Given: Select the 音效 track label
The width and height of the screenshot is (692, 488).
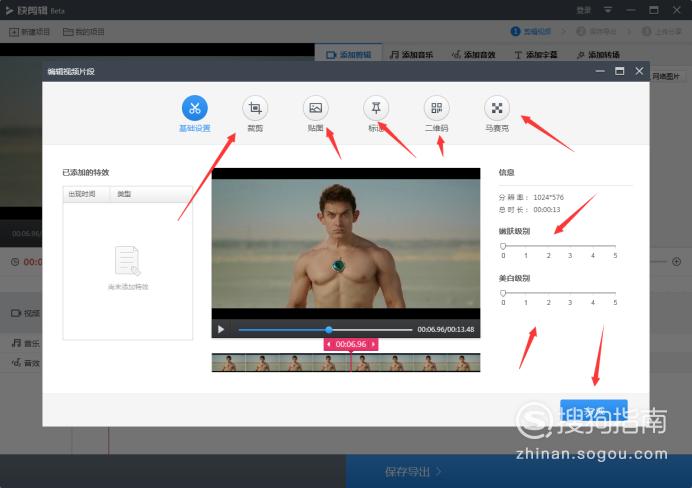Looking at the screenshot, I should coord(26,363).
